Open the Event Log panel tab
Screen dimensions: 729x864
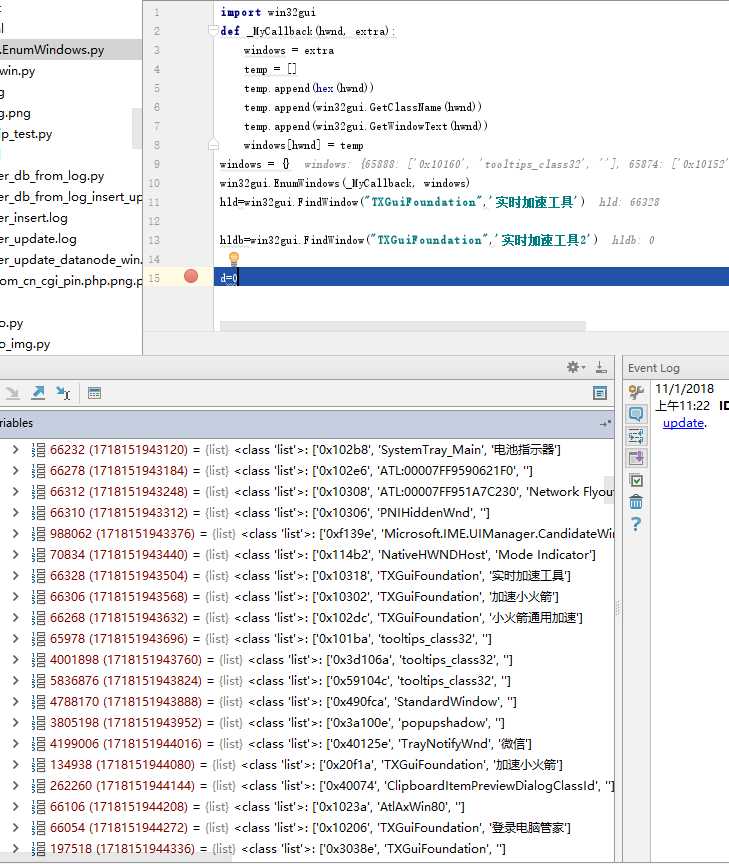654,368
